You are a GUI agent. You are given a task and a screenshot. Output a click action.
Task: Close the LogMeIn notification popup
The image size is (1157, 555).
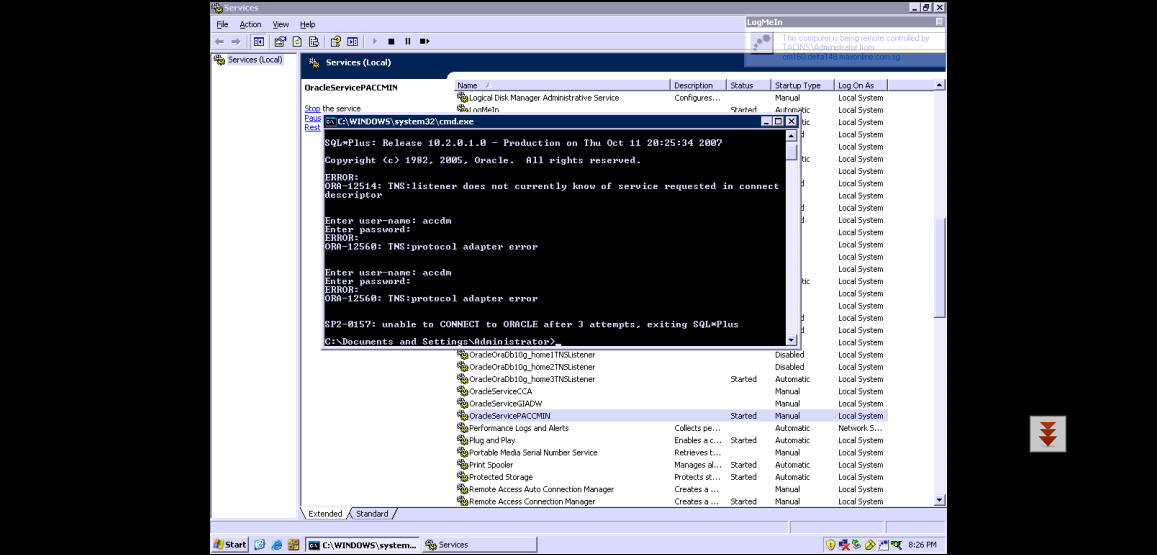(x=939, y=22)
